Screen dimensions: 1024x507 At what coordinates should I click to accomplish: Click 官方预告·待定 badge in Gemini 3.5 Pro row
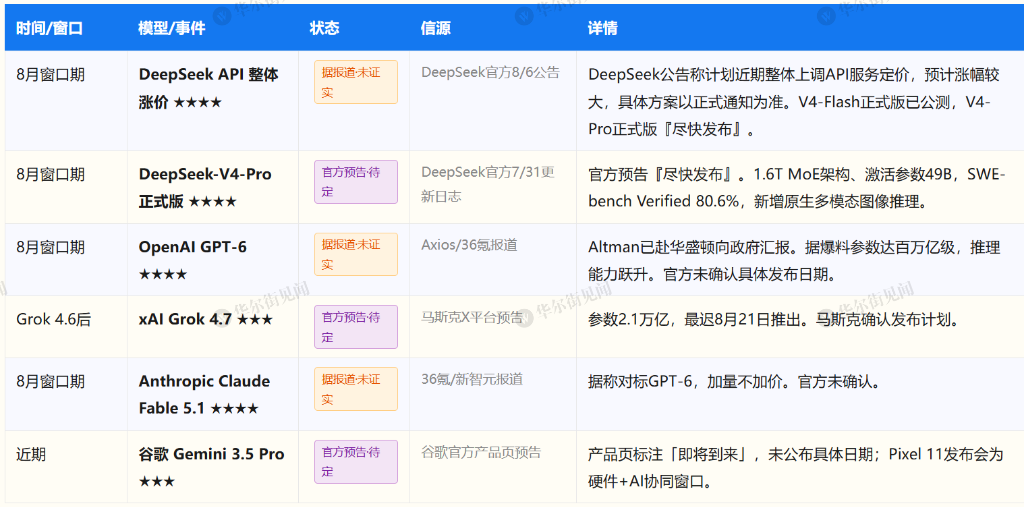point(355,461)
